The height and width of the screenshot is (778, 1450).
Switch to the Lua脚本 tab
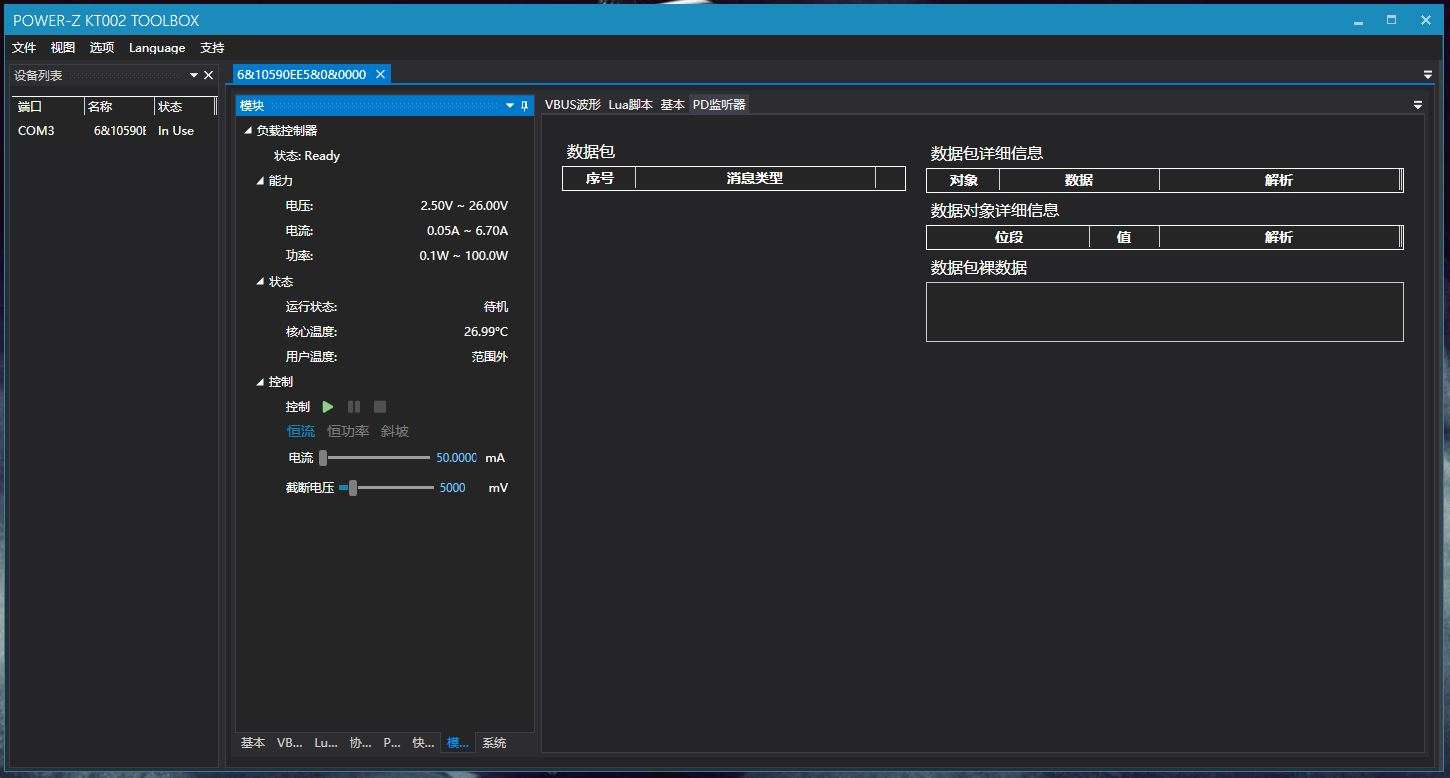point(630,105)
